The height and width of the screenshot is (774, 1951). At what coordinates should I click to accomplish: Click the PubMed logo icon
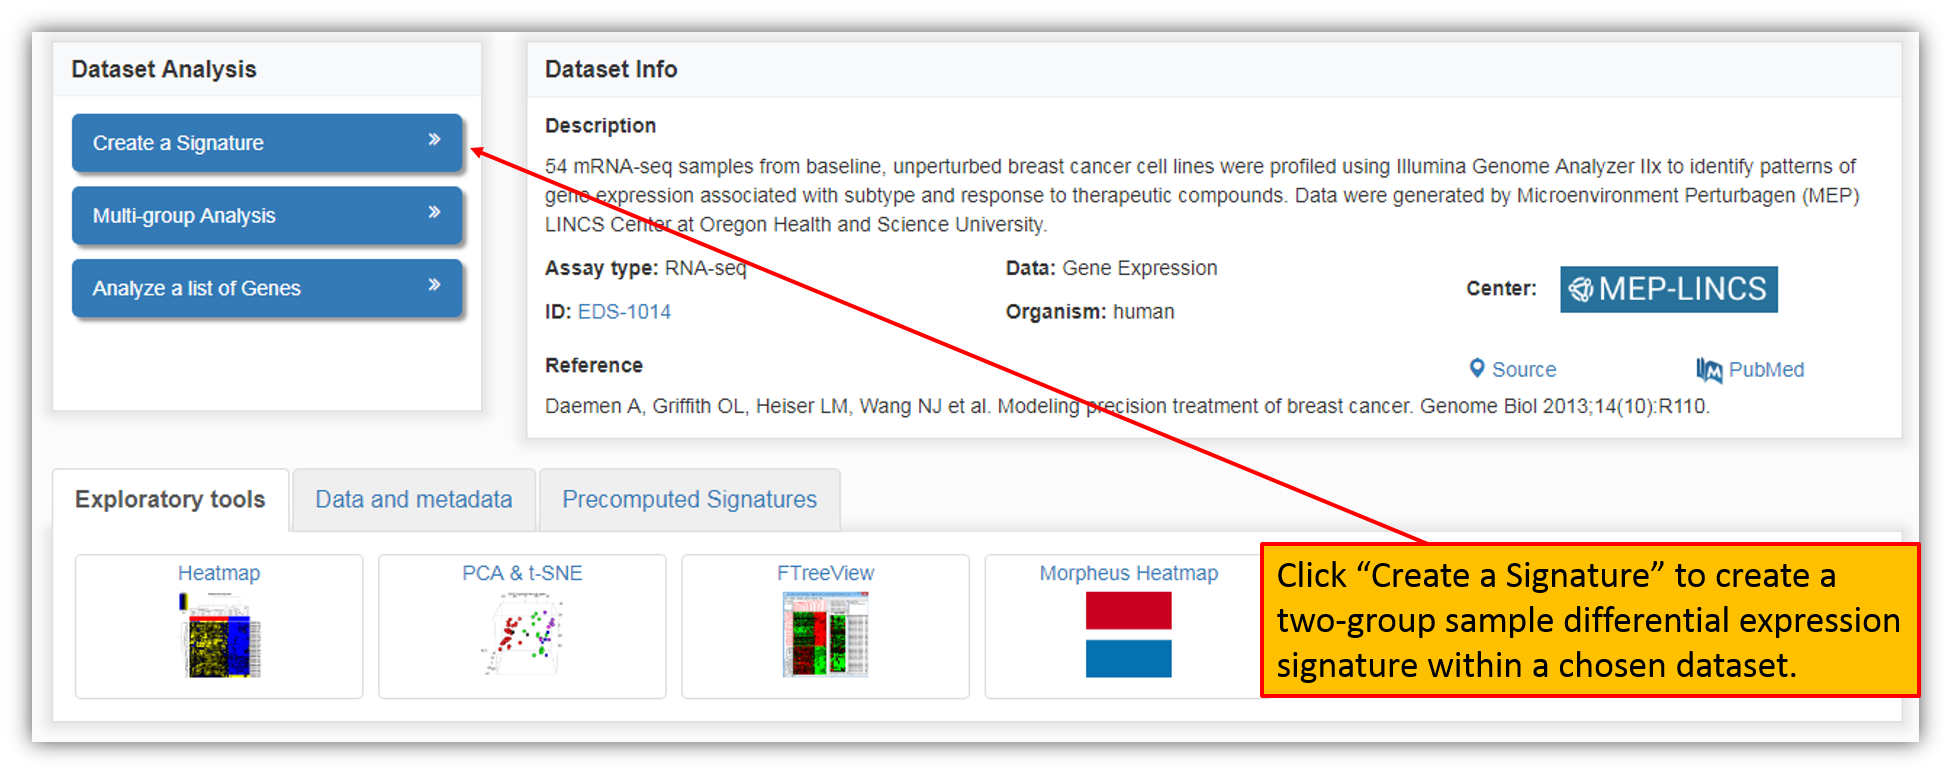coord(1709,370)
